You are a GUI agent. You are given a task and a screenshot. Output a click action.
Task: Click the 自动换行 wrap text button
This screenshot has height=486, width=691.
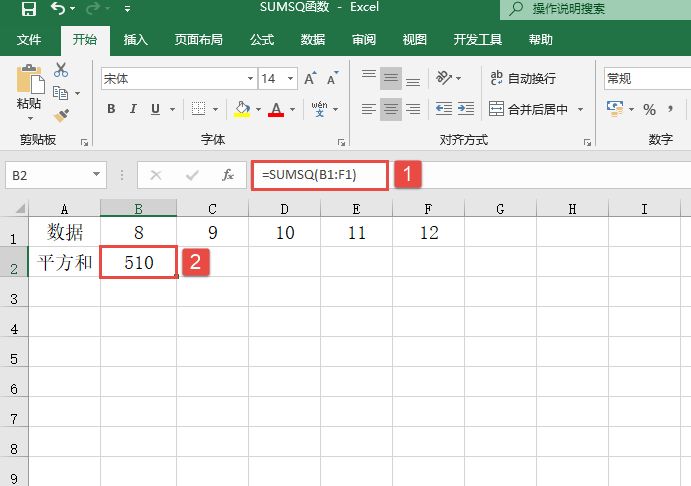tap(522, 78)
